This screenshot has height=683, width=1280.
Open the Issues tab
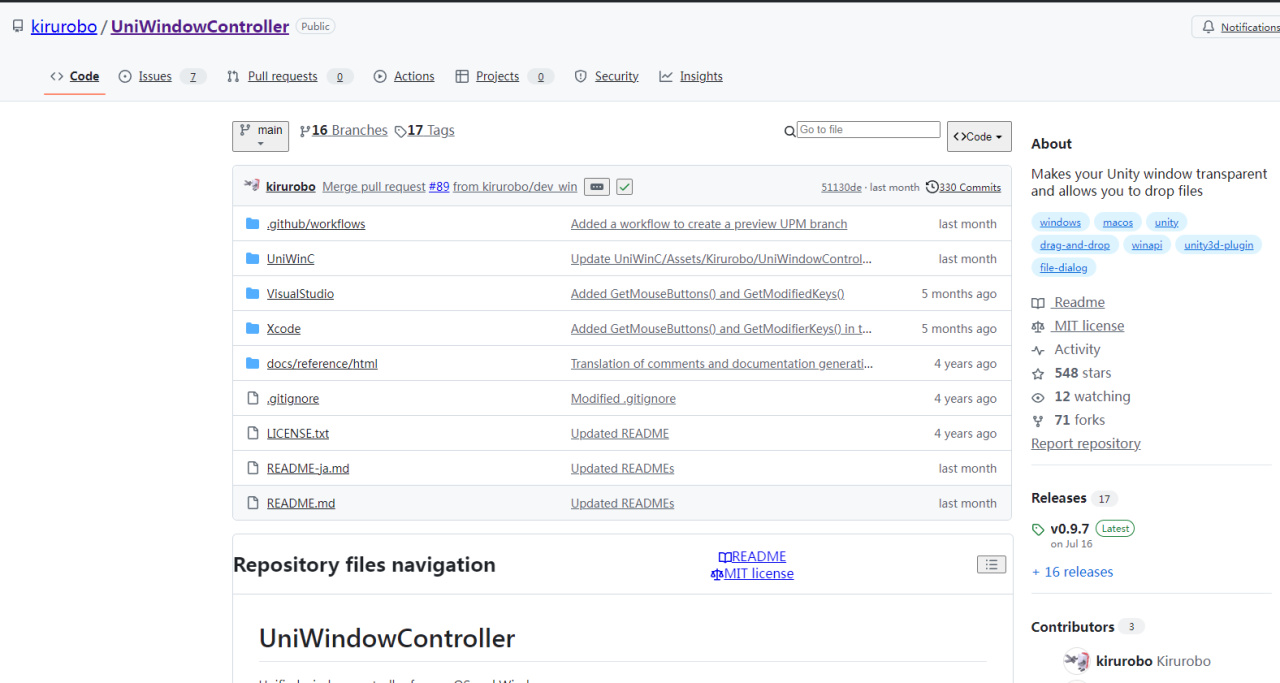click(162, 76)
